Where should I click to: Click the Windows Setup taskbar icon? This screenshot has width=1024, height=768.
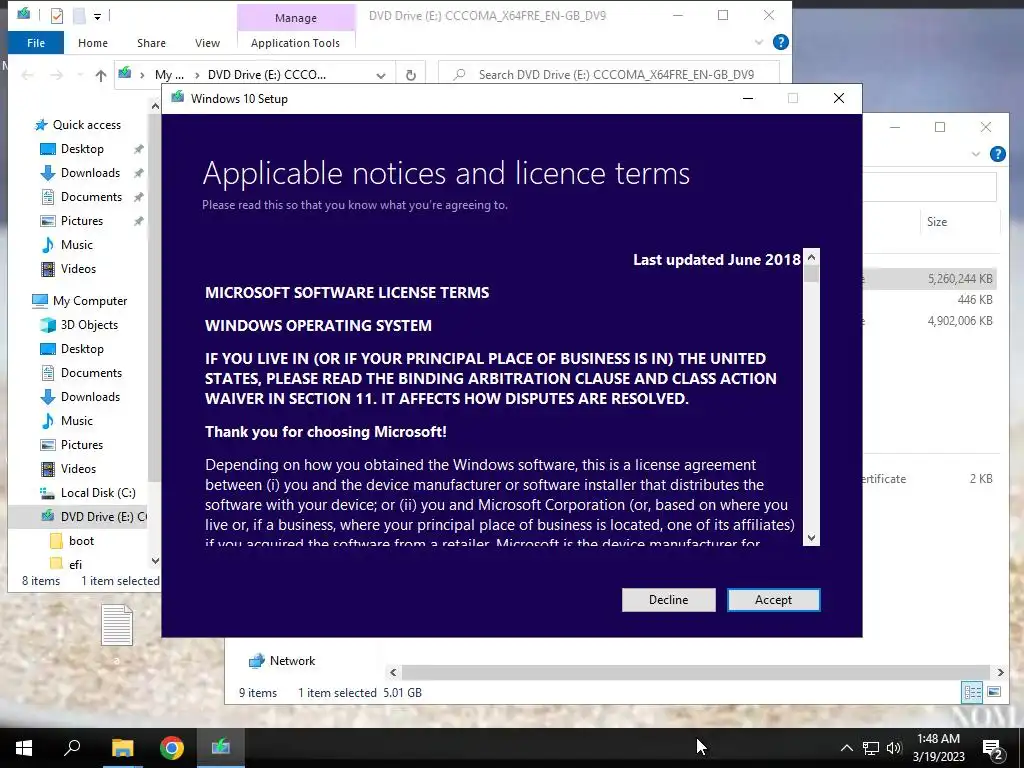(x=221, y=748)
